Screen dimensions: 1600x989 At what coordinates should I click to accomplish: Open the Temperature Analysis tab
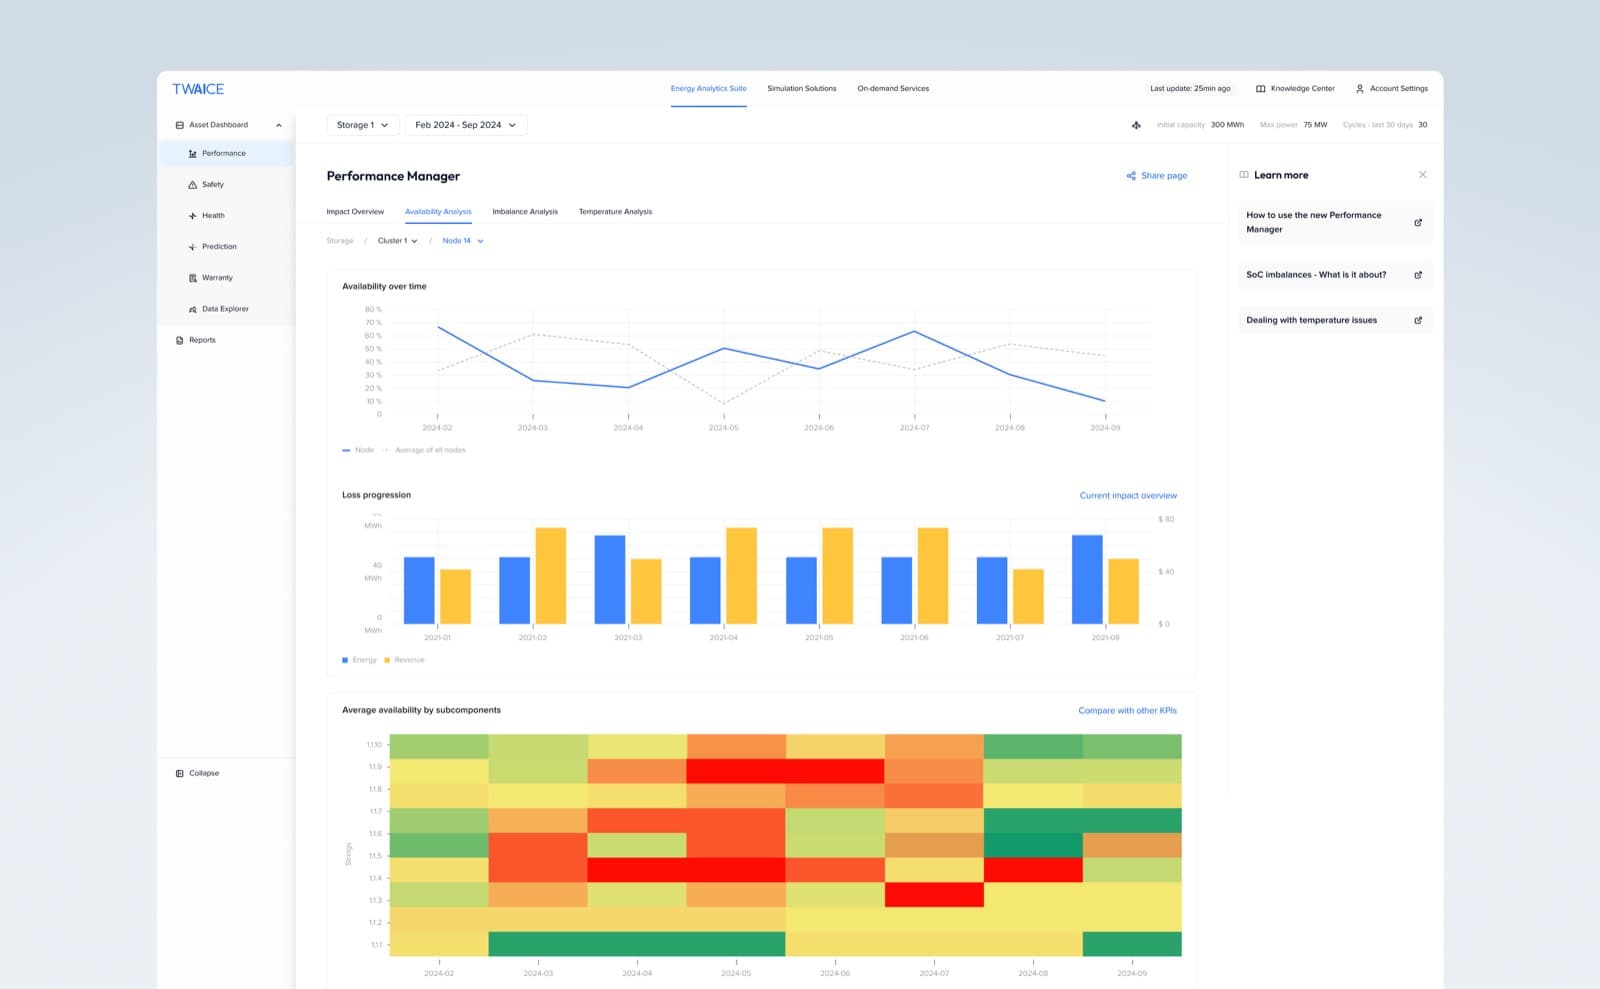615,212
